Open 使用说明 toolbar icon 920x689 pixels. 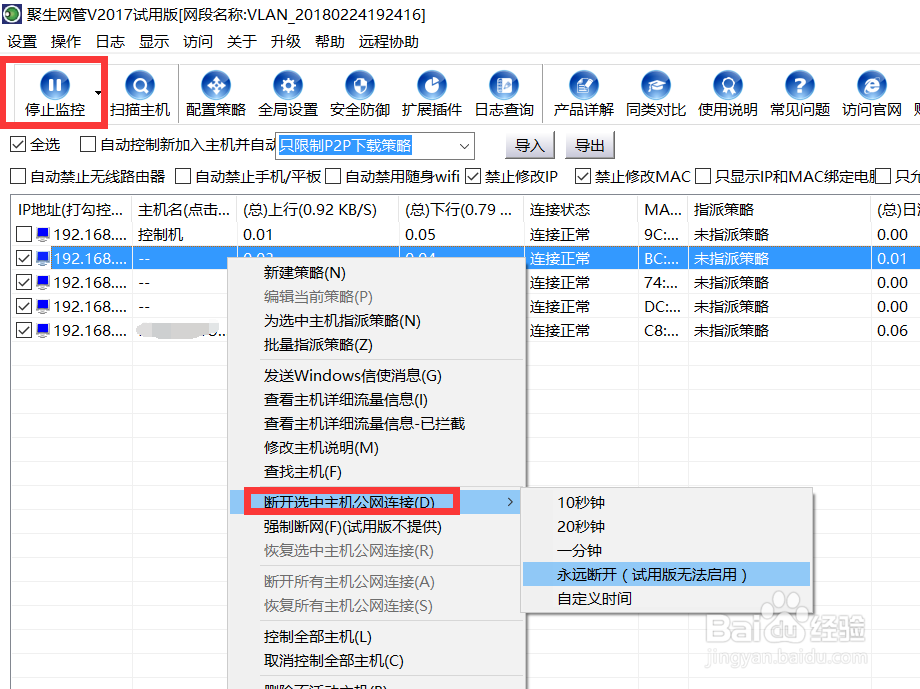(x=728, y=86)
